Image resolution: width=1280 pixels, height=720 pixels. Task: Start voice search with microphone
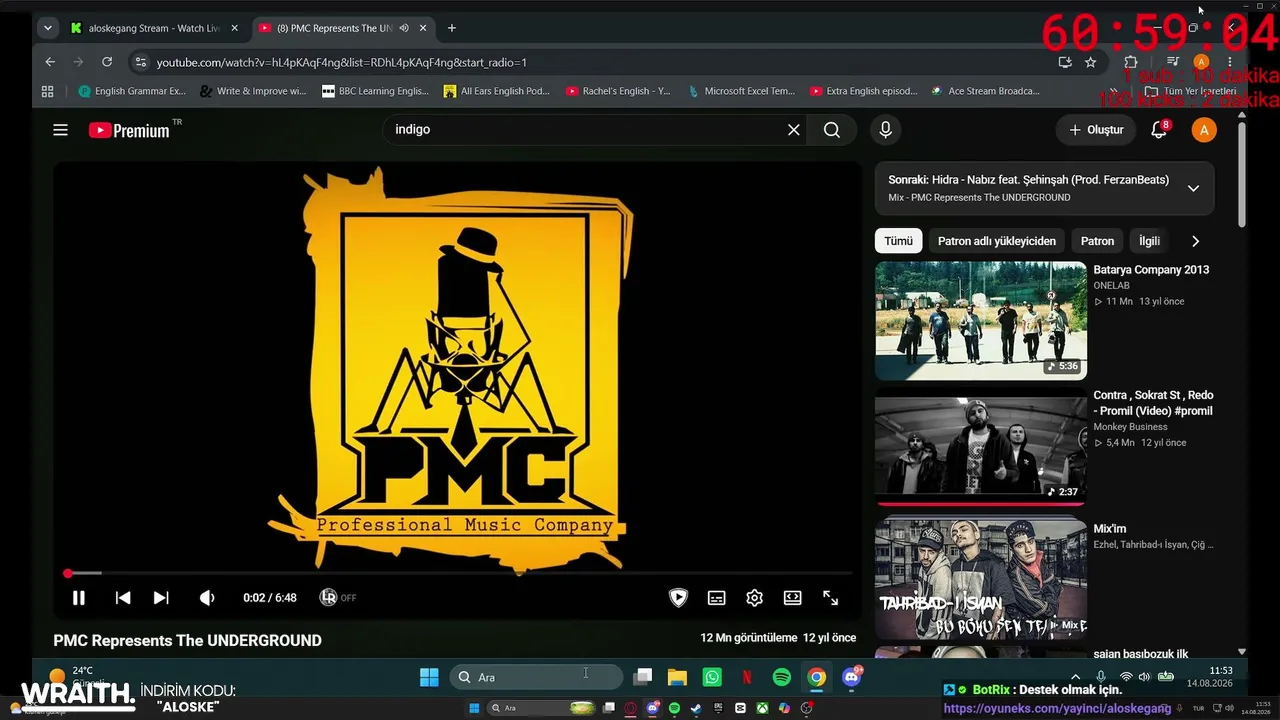(885, 130)
